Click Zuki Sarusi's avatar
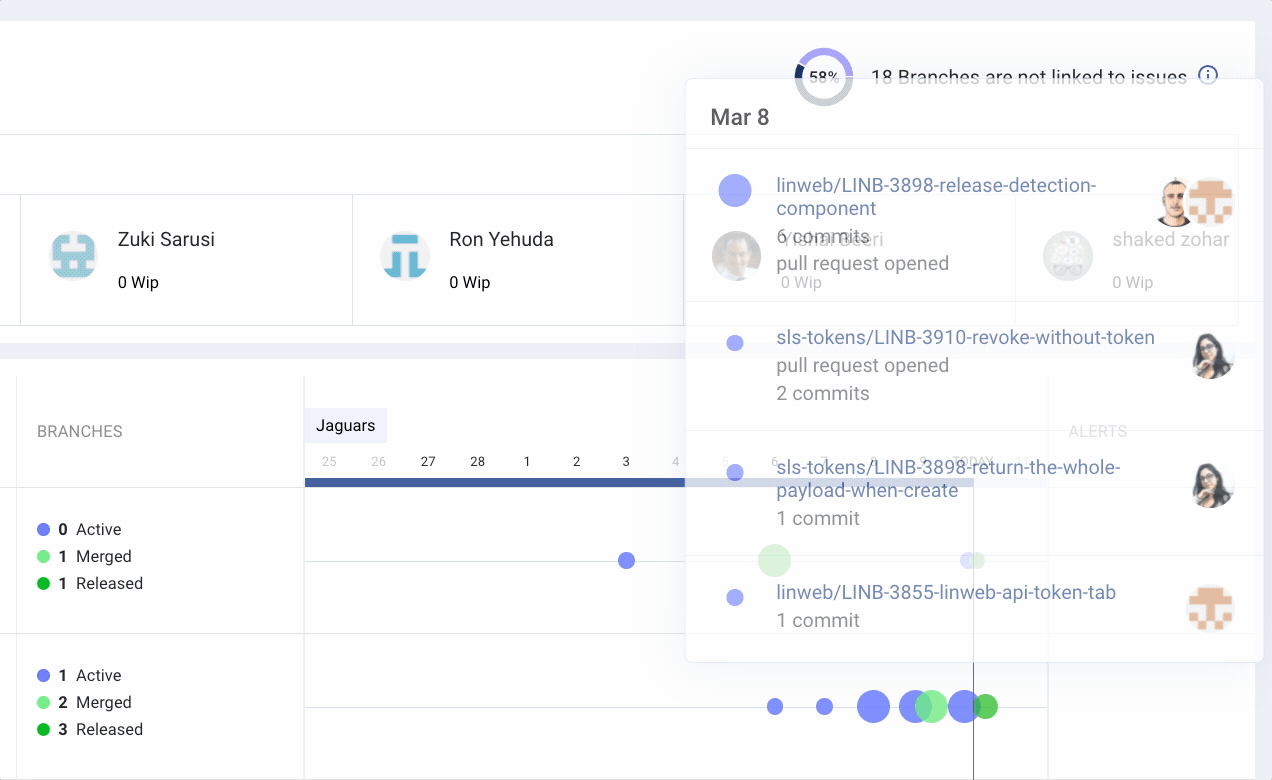The width and height of the screenshot is (1272, 780). (74, 256)
